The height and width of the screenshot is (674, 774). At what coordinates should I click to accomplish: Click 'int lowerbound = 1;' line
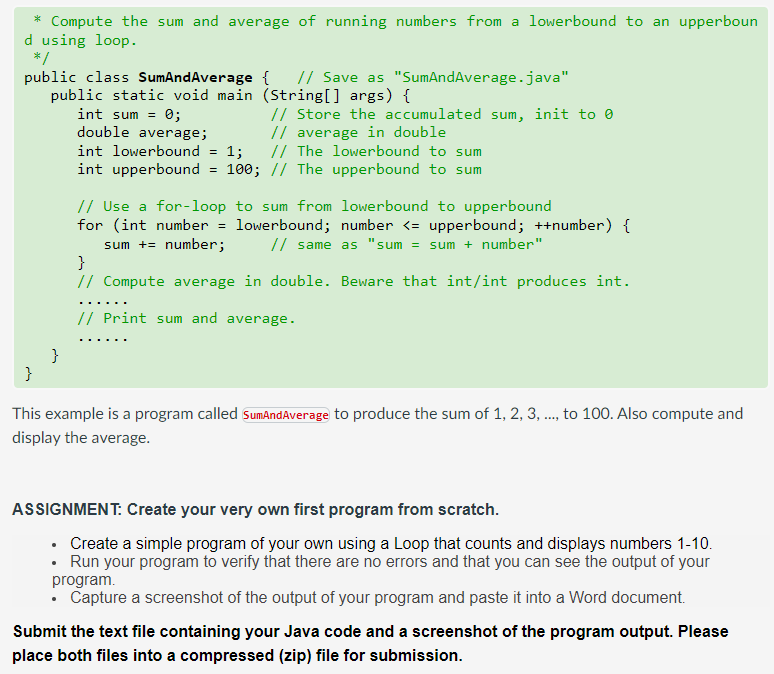tap(160, 151)
